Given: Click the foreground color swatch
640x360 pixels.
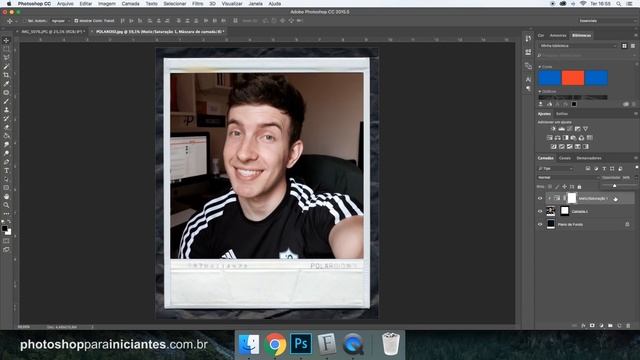Looking at the screenshot, I should click(4, 229).
